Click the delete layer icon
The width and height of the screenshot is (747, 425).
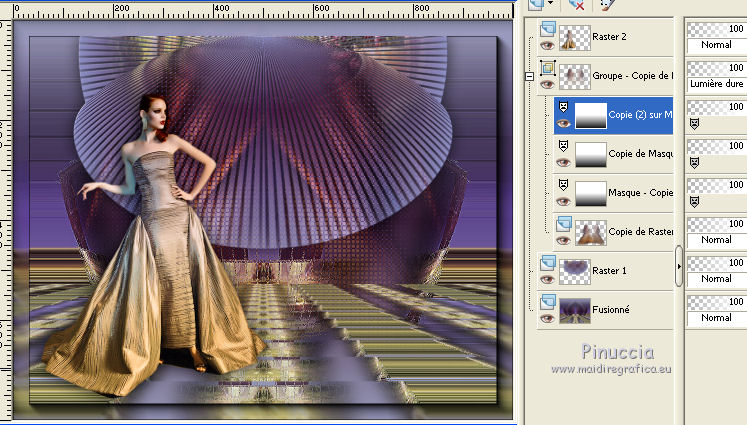point(577,5)
